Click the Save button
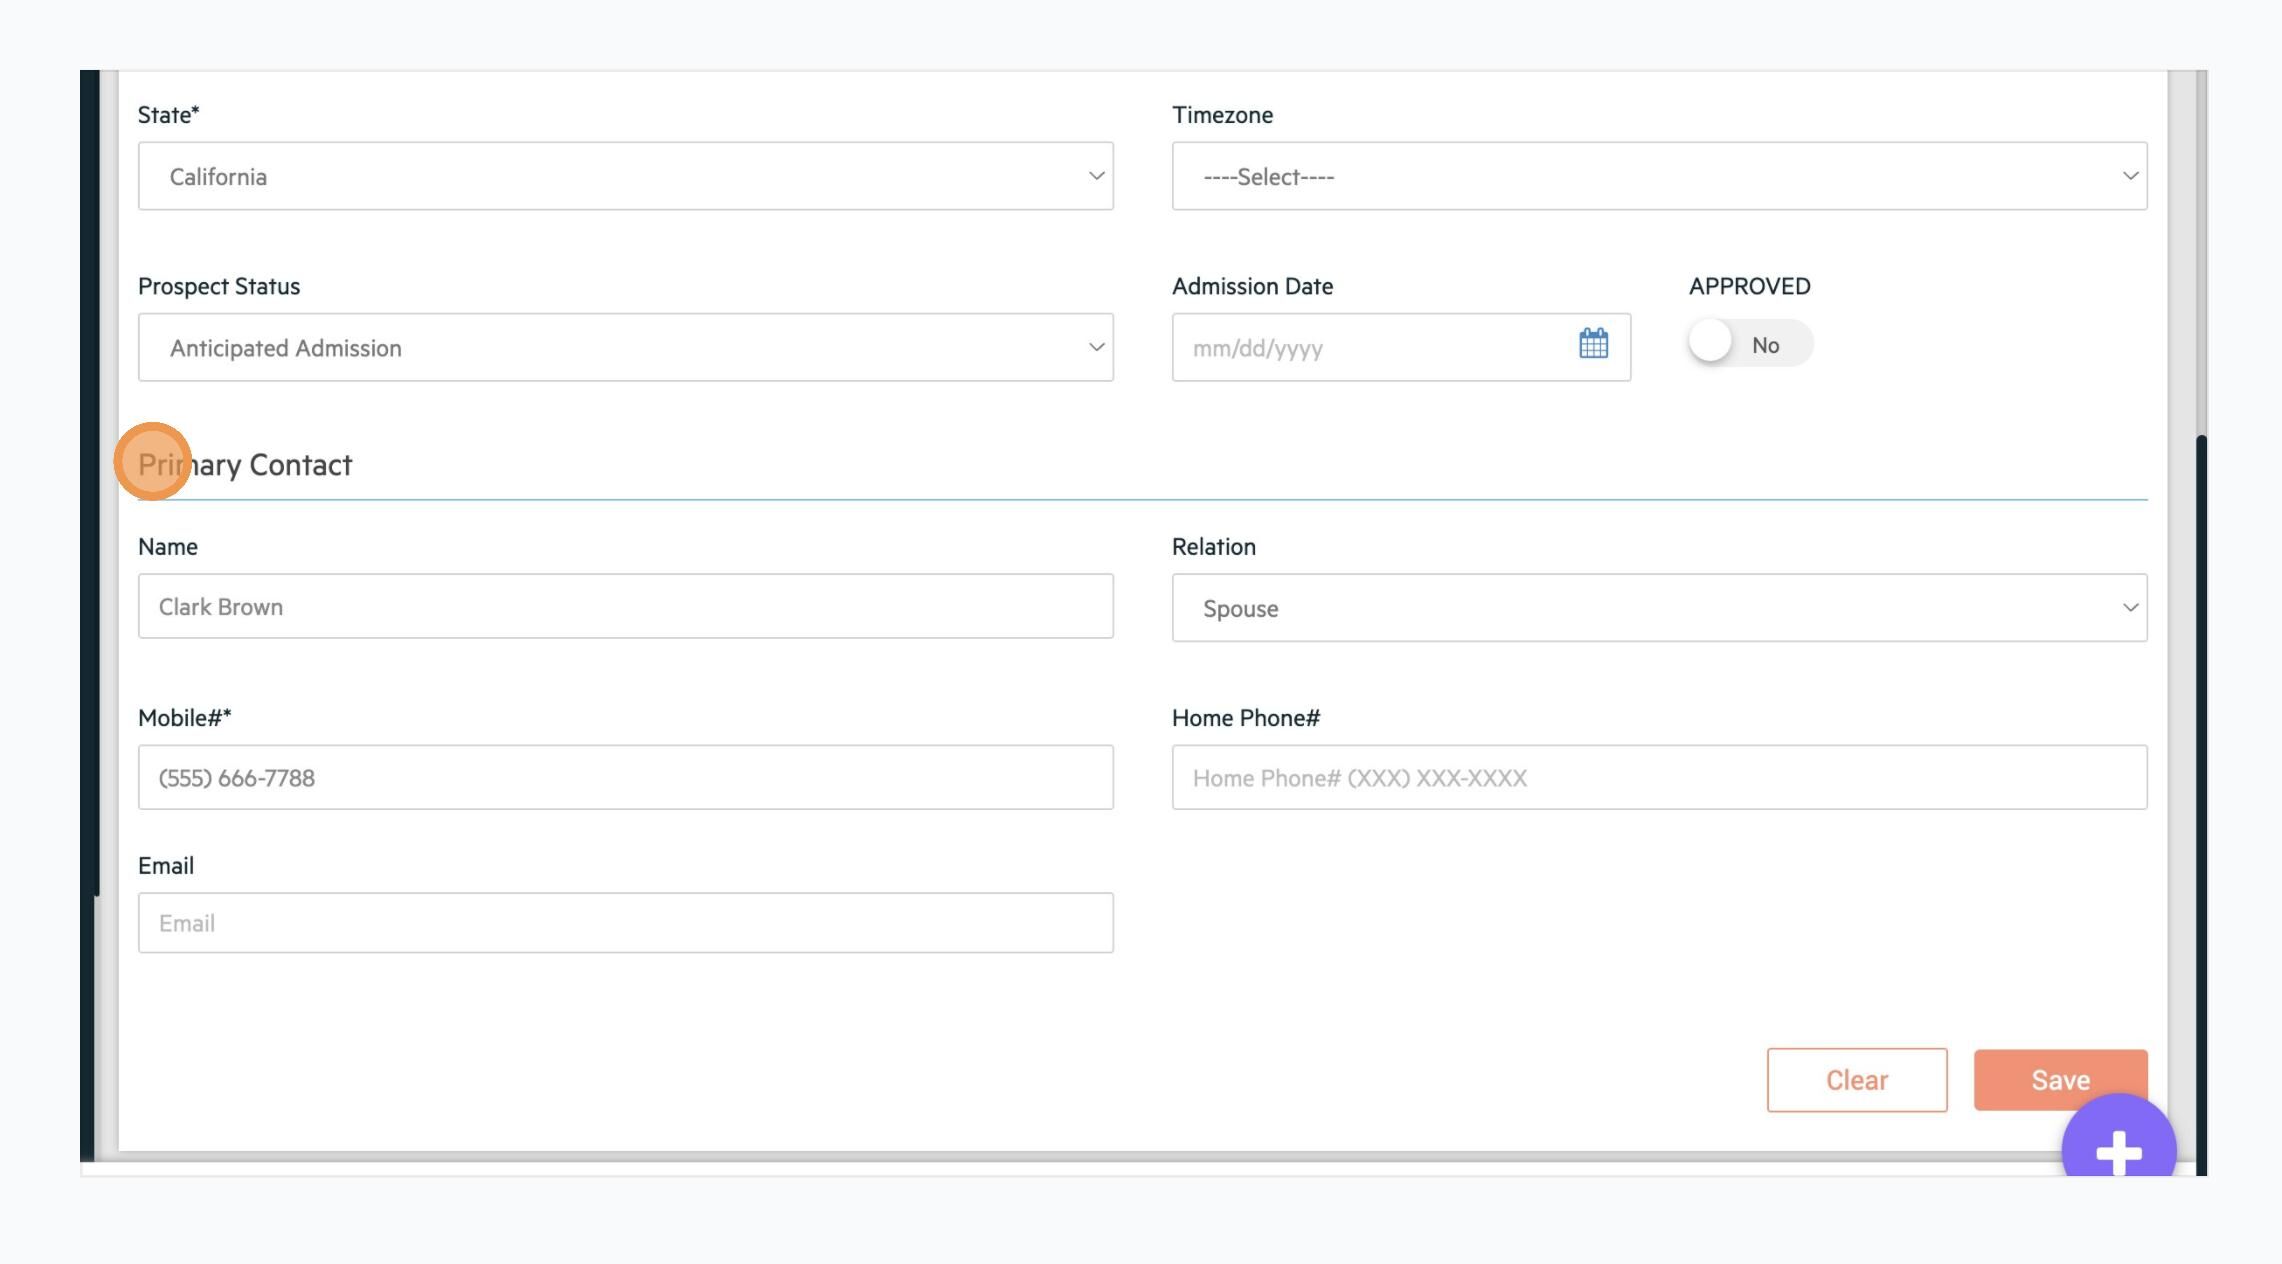Viewport: 2282px width, 1264px height. (2060, 1080)
